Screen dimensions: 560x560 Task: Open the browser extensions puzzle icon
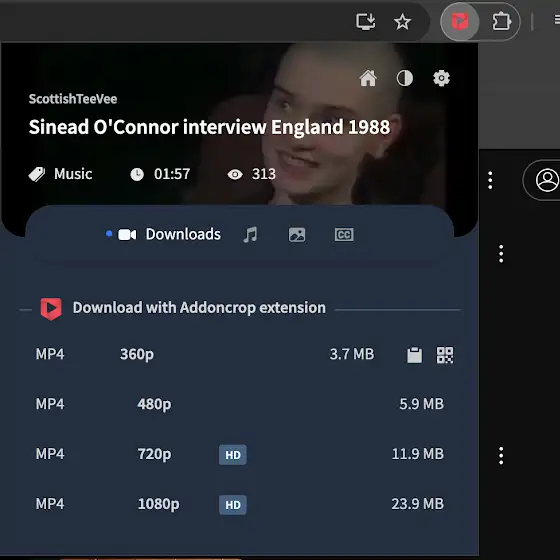click(501, 22)
